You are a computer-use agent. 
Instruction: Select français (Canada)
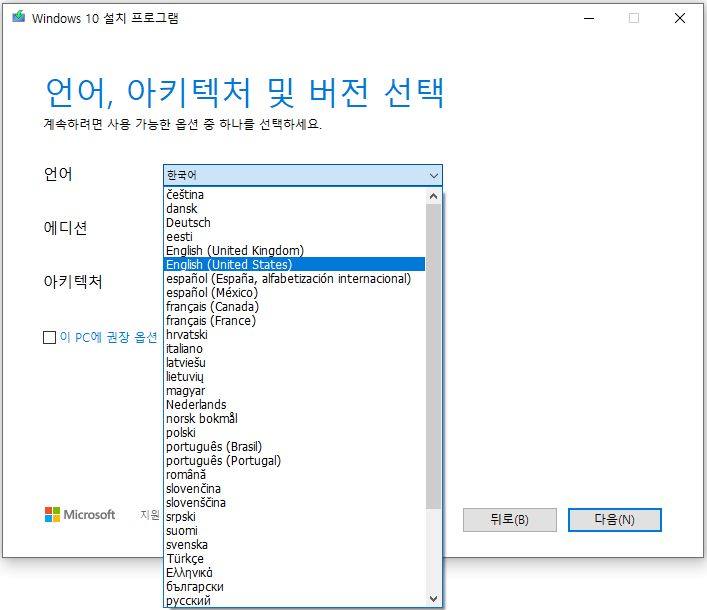pyautogui.click(x=294, y=306)
